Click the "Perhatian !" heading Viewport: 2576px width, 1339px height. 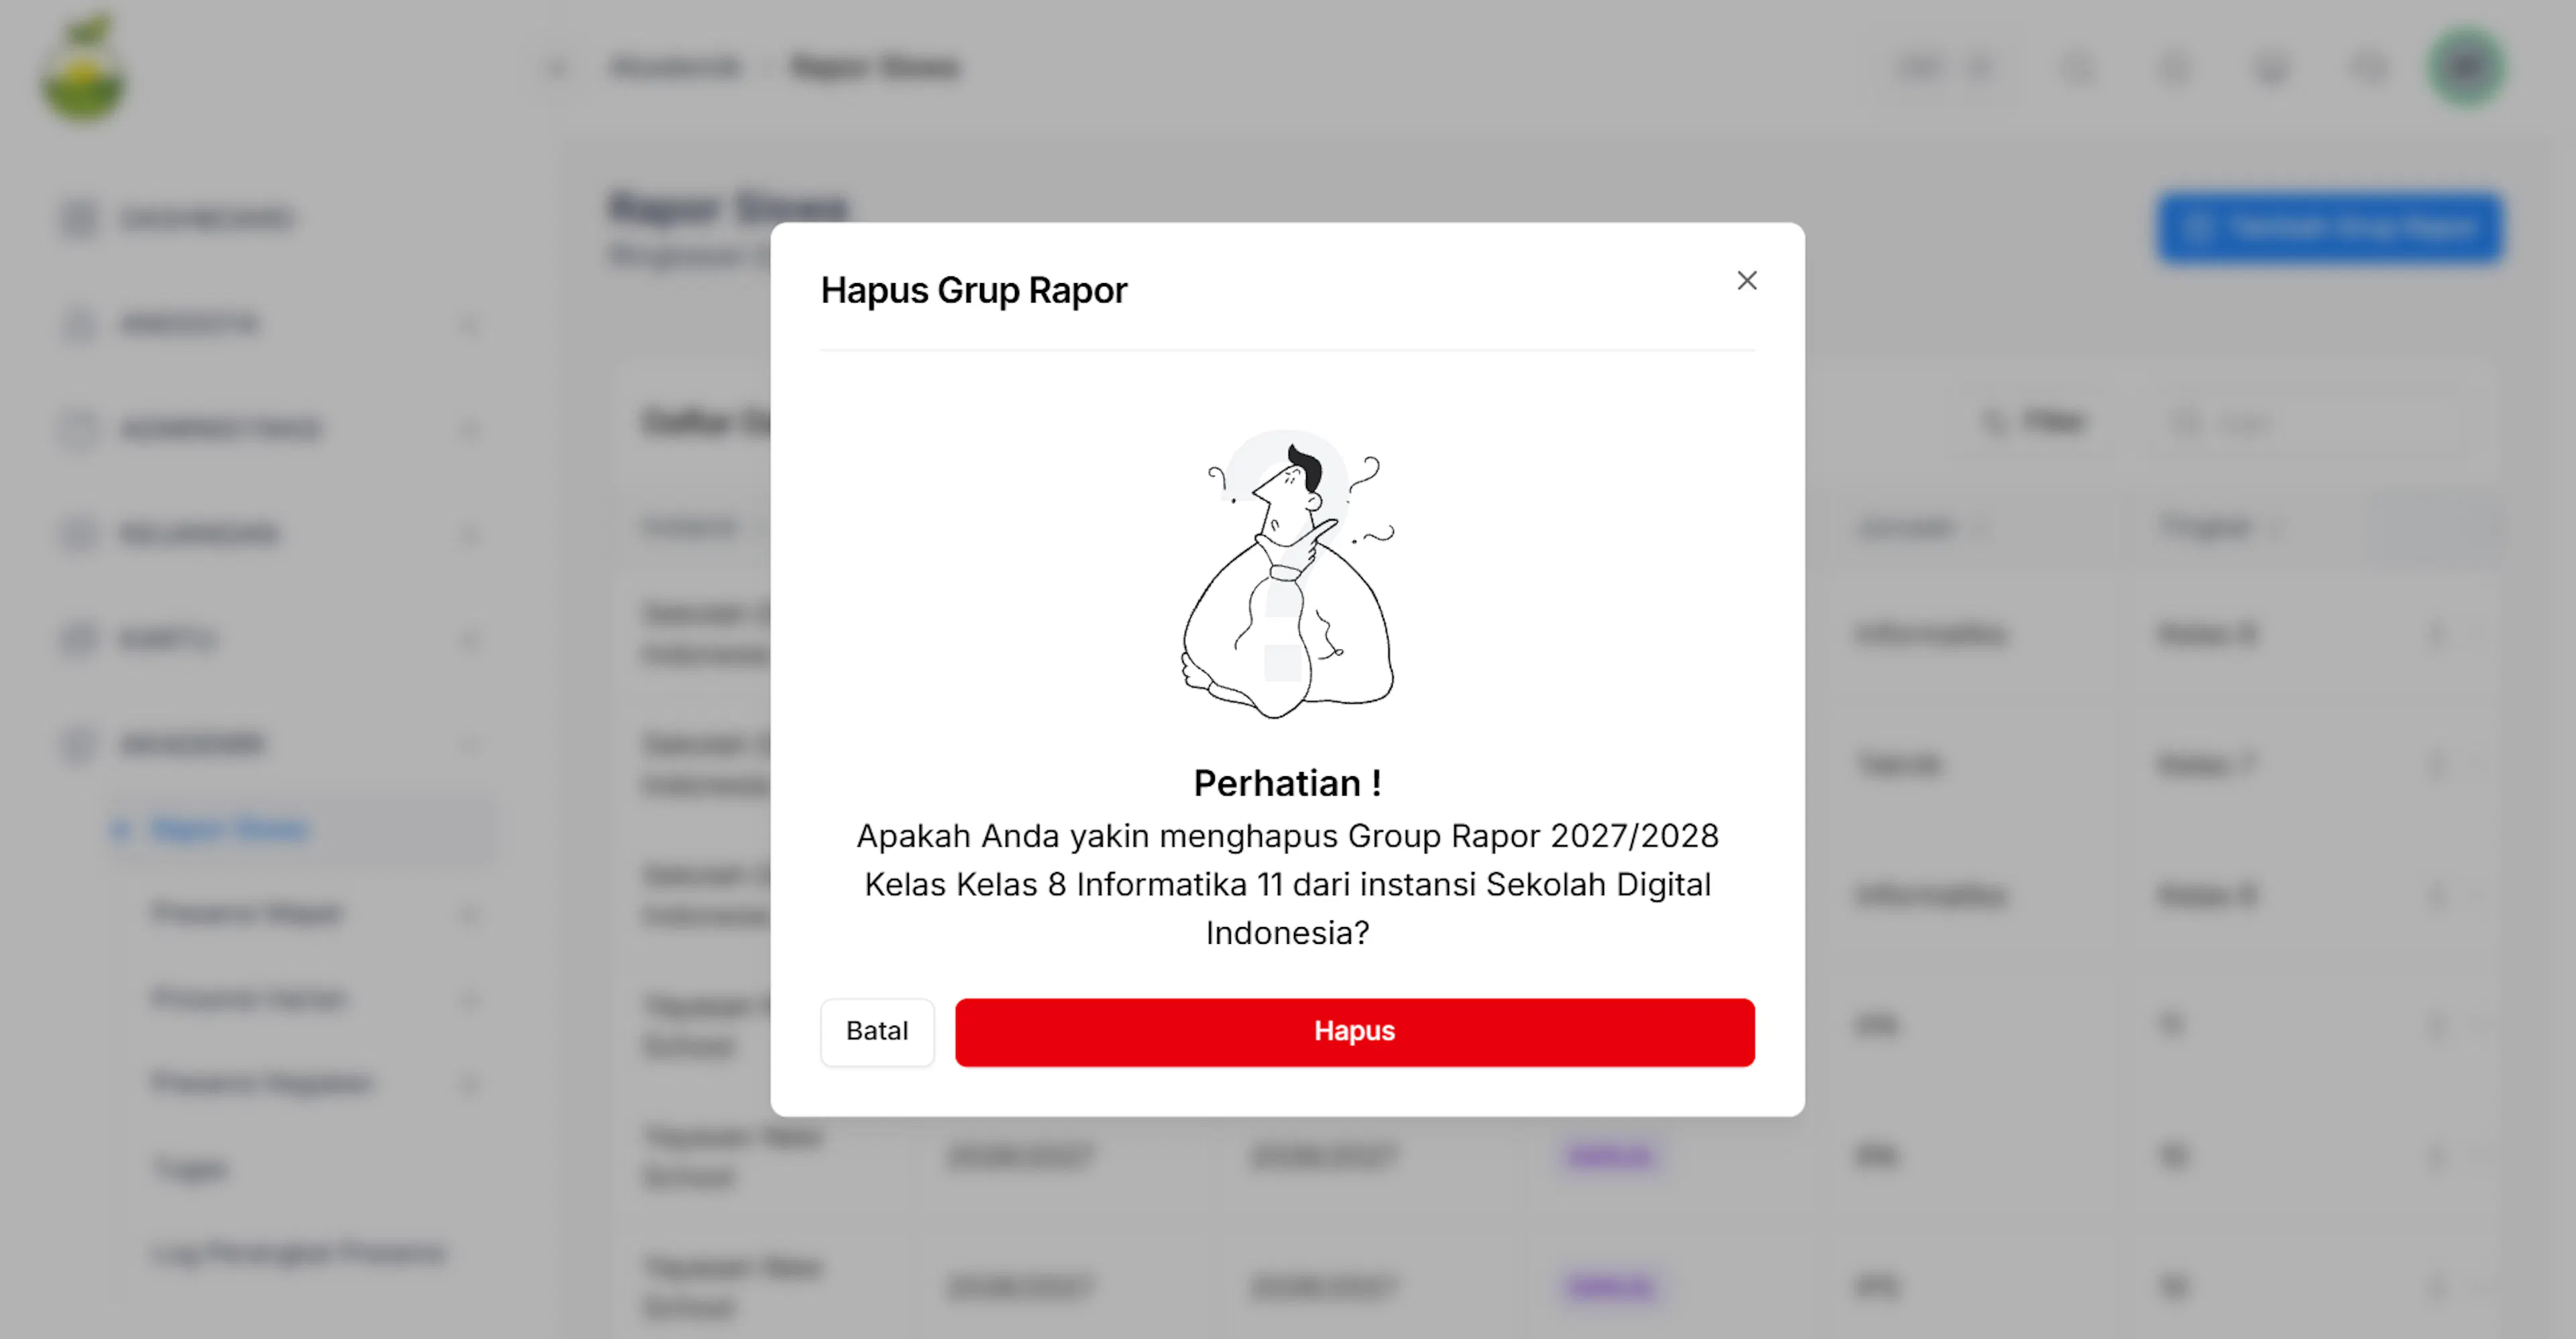1287,783
